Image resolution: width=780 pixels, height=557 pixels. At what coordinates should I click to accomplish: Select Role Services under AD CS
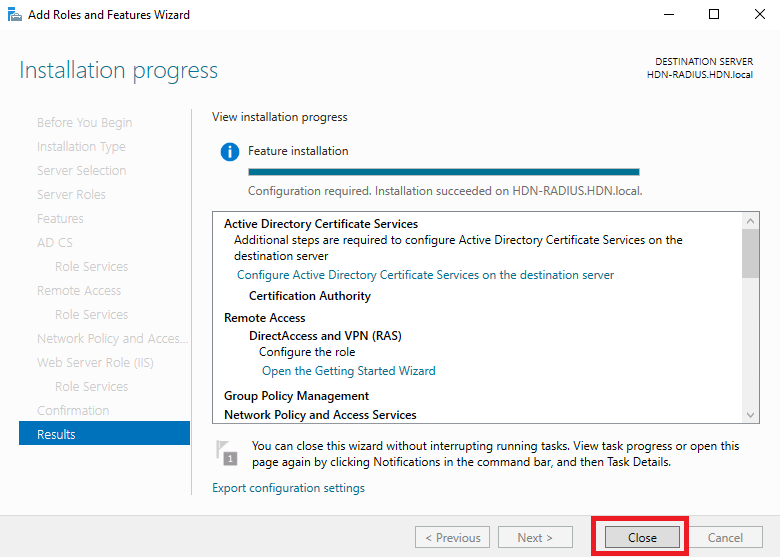click(x=92, y=267)
